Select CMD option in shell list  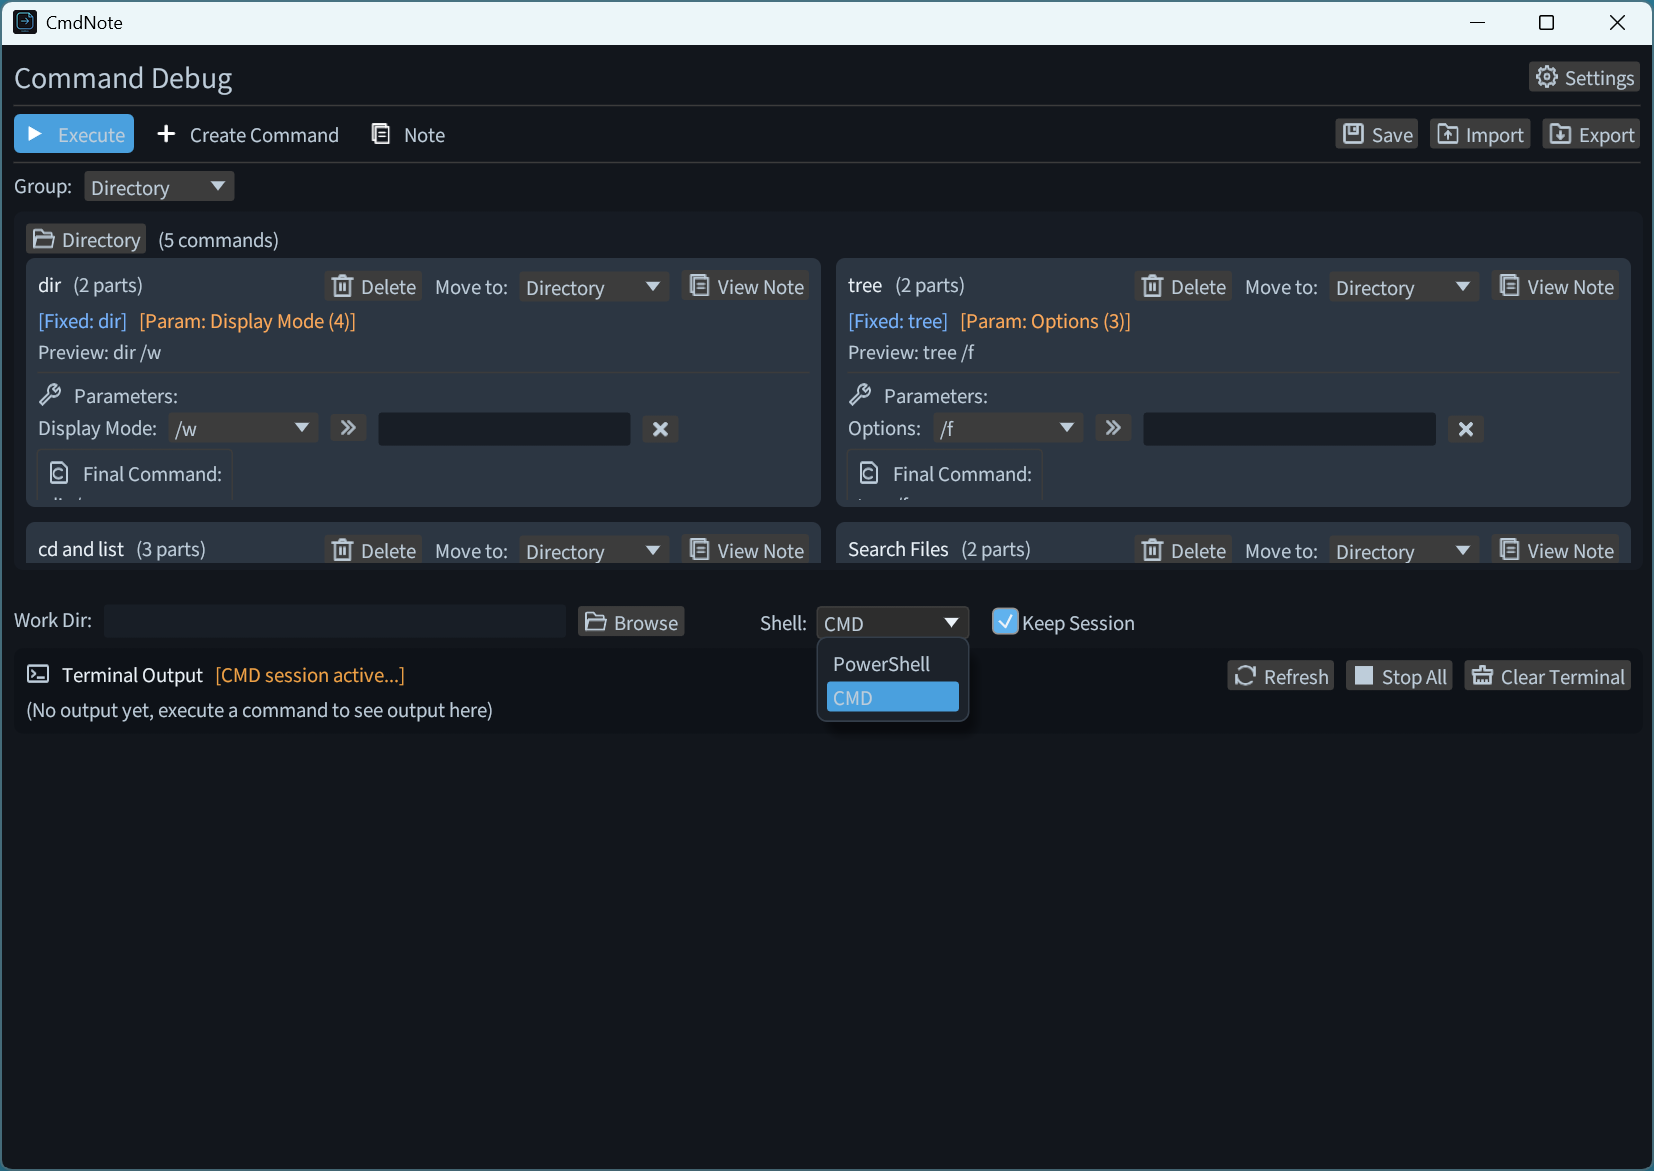892,698
